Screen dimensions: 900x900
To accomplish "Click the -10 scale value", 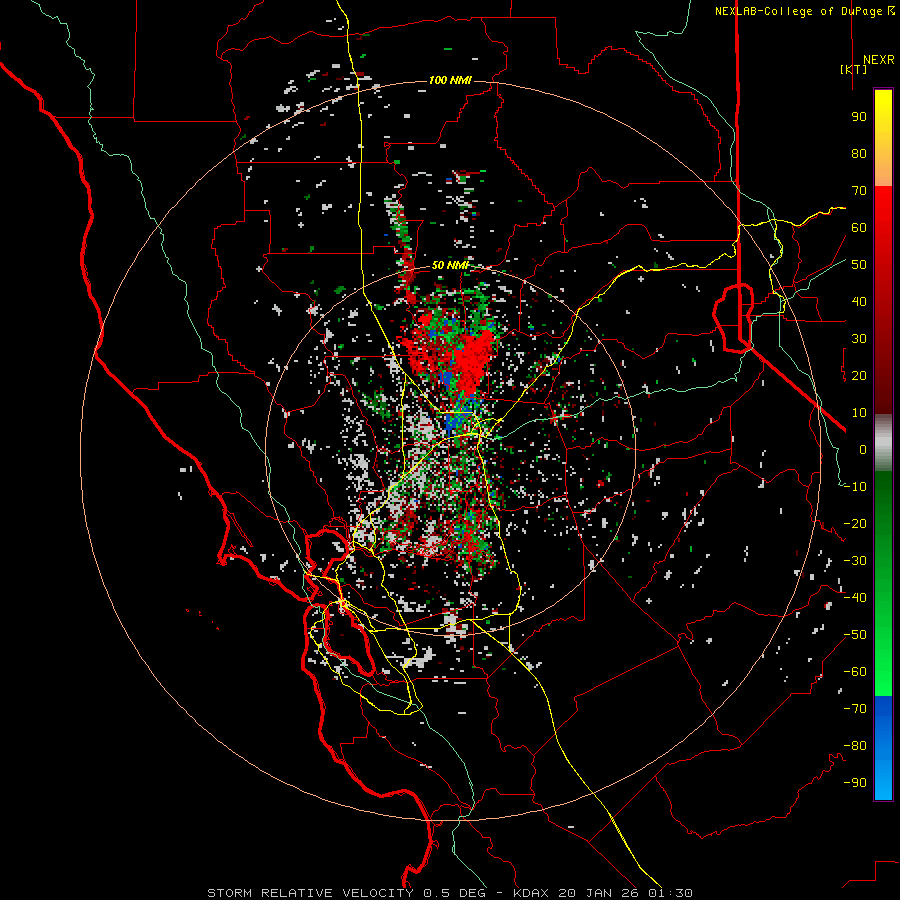I will (855, 487).
